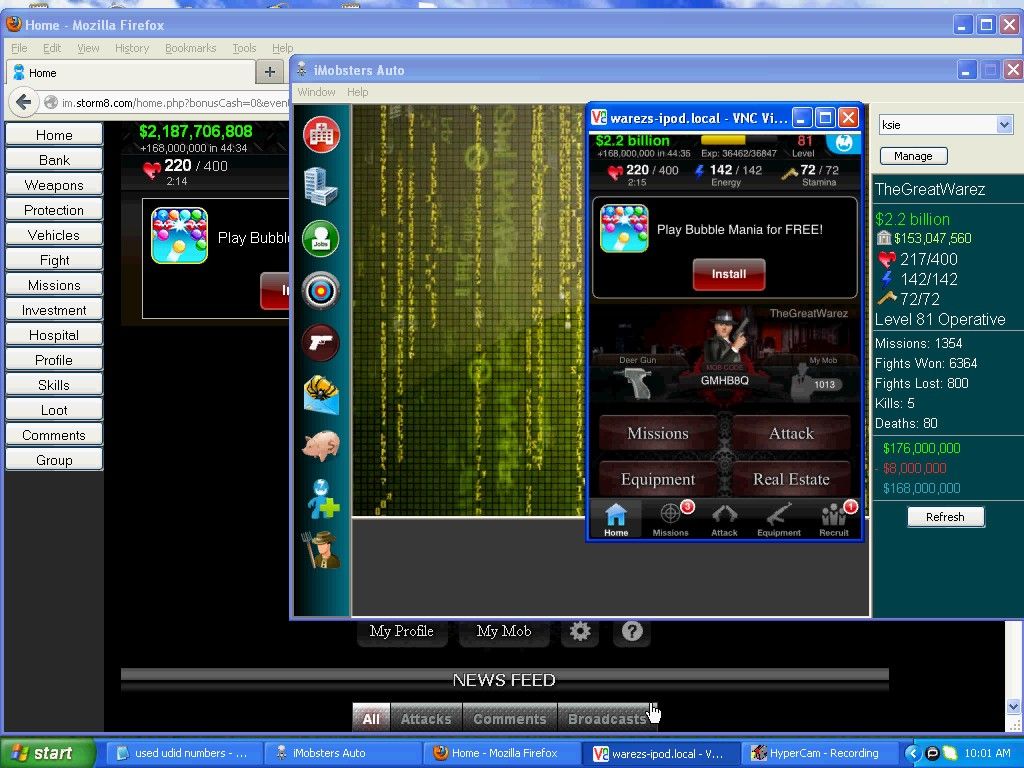
Task: Click the pistol icon in iMobsters Auto sidebar
Action: click(x=321, y=342)
